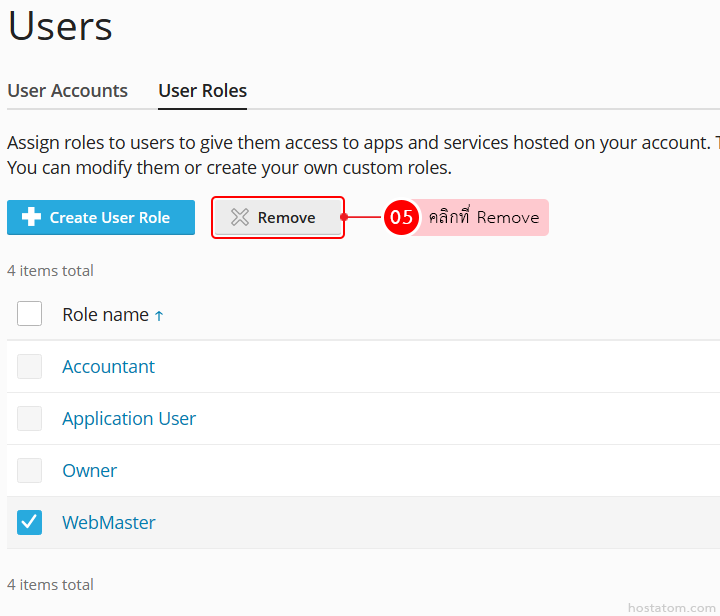
Task: Tick the select-all checkbox in the header row
Action: click(30, 314)
